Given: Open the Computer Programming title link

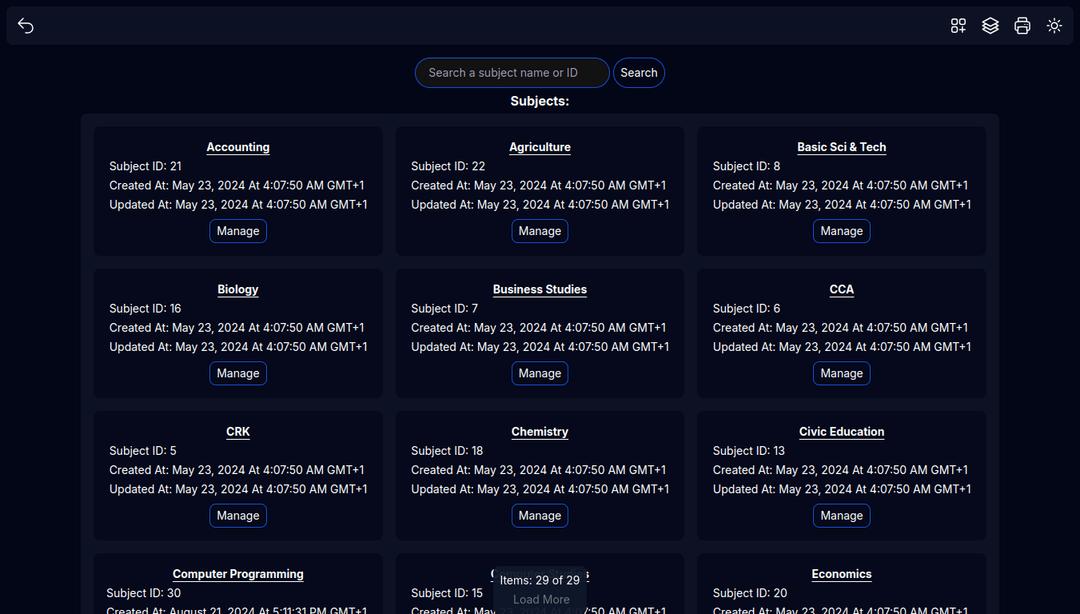Looking at the screenshot, I should (x=238, y=574).
